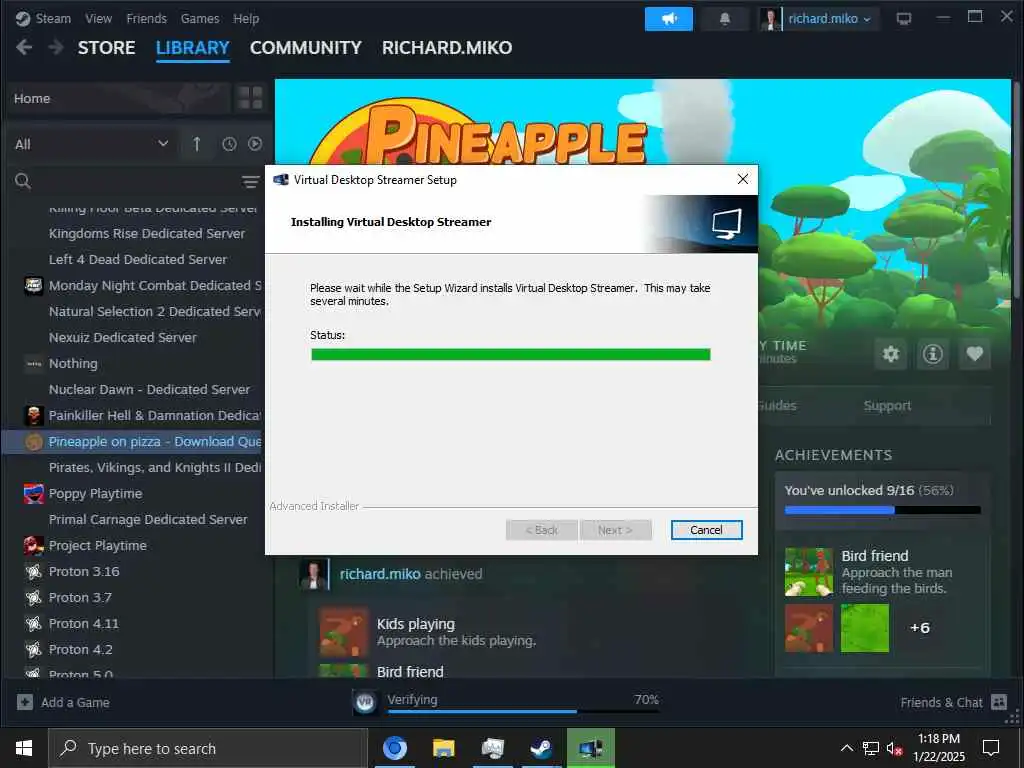Click the Bird friend achievement thumbnail
This screenshot has height=768, width=1024.
[808, 572]
